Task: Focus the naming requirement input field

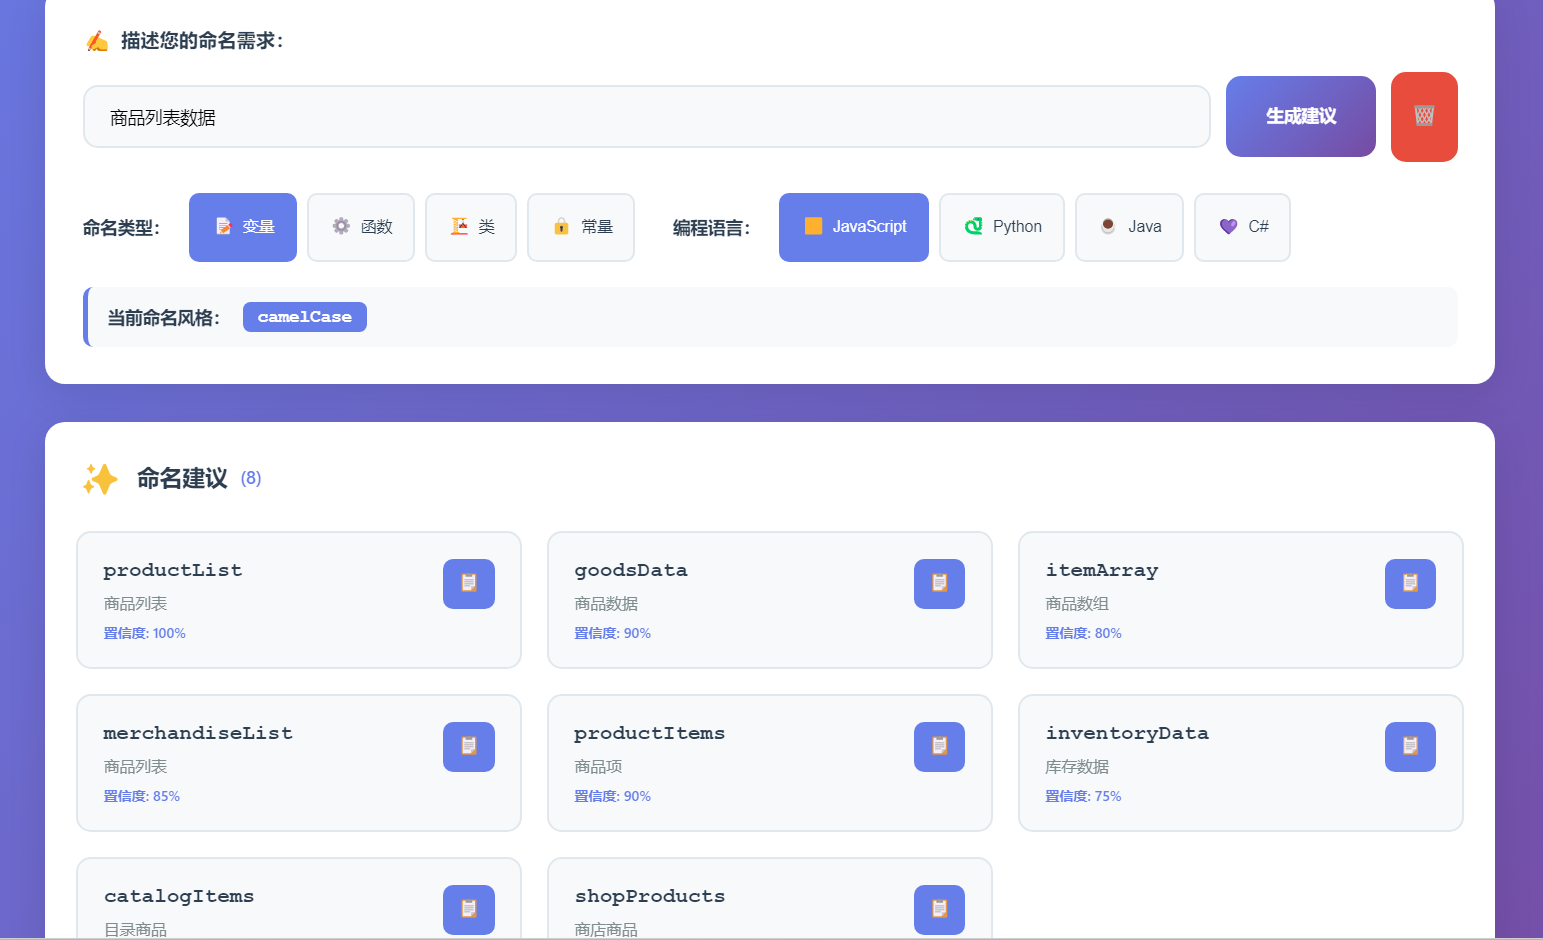Action: click(647, 117)
